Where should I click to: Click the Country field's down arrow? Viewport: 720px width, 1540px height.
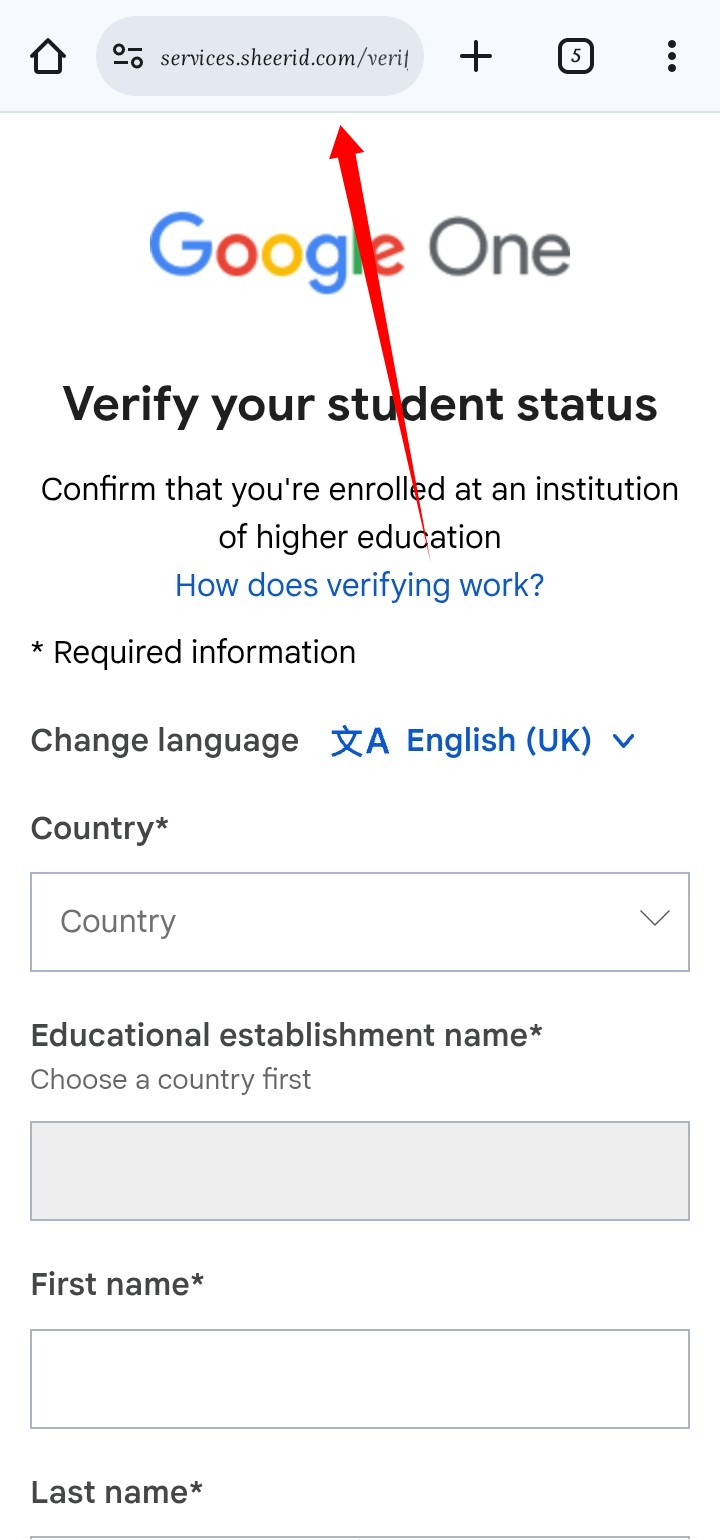coord(654,919)
